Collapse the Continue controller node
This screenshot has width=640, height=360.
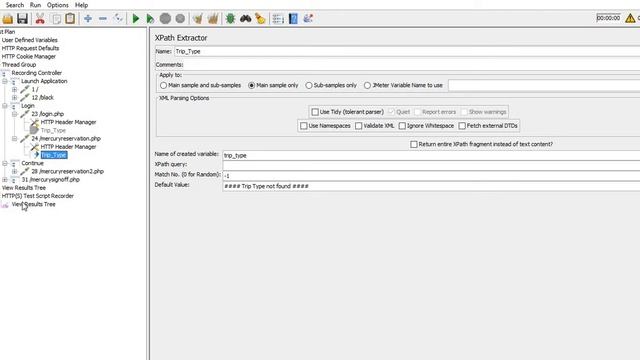click(5, 163)
